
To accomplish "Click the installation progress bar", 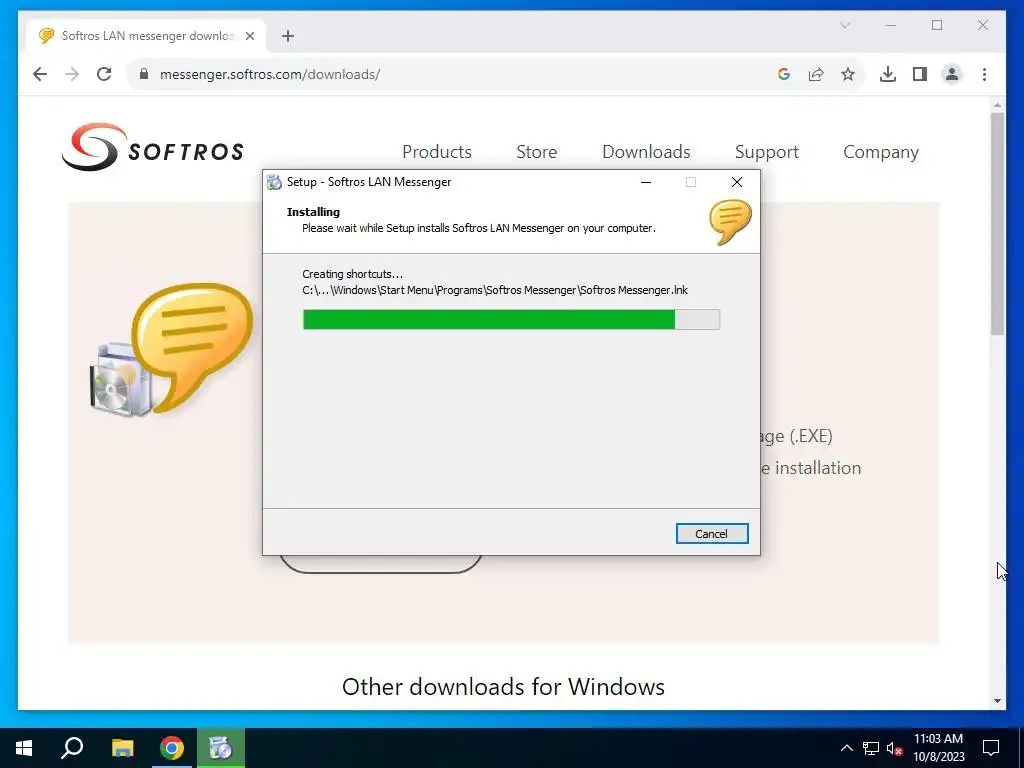I will pos(511,319).
